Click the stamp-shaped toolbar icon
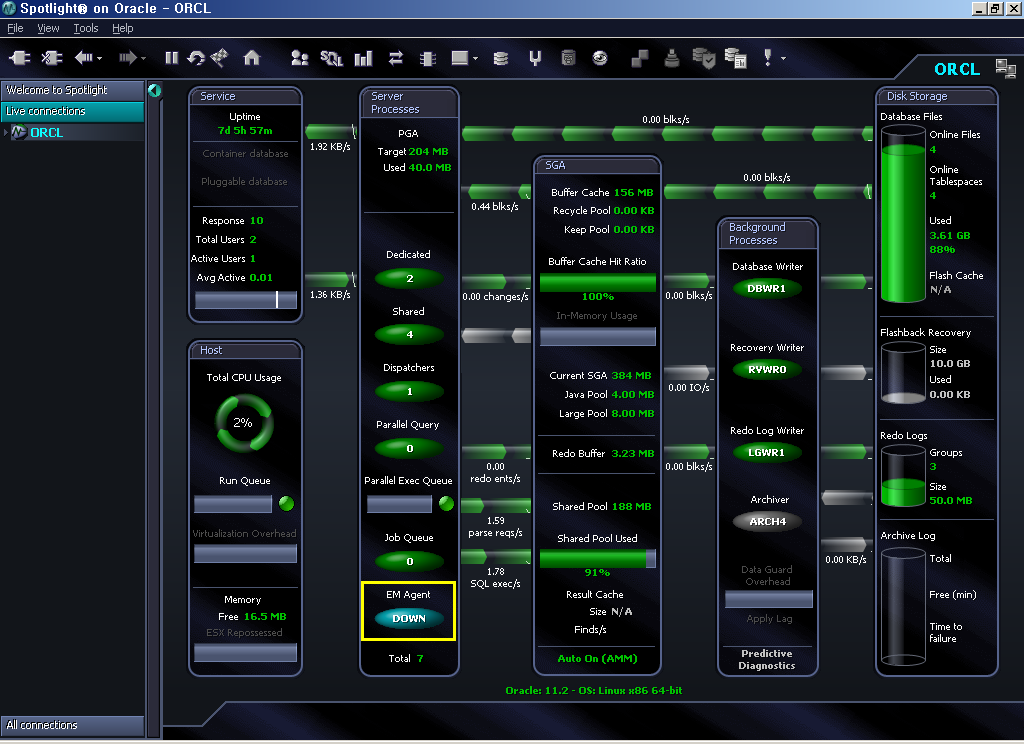1024x744 pixels. click(x=671, y=59)
